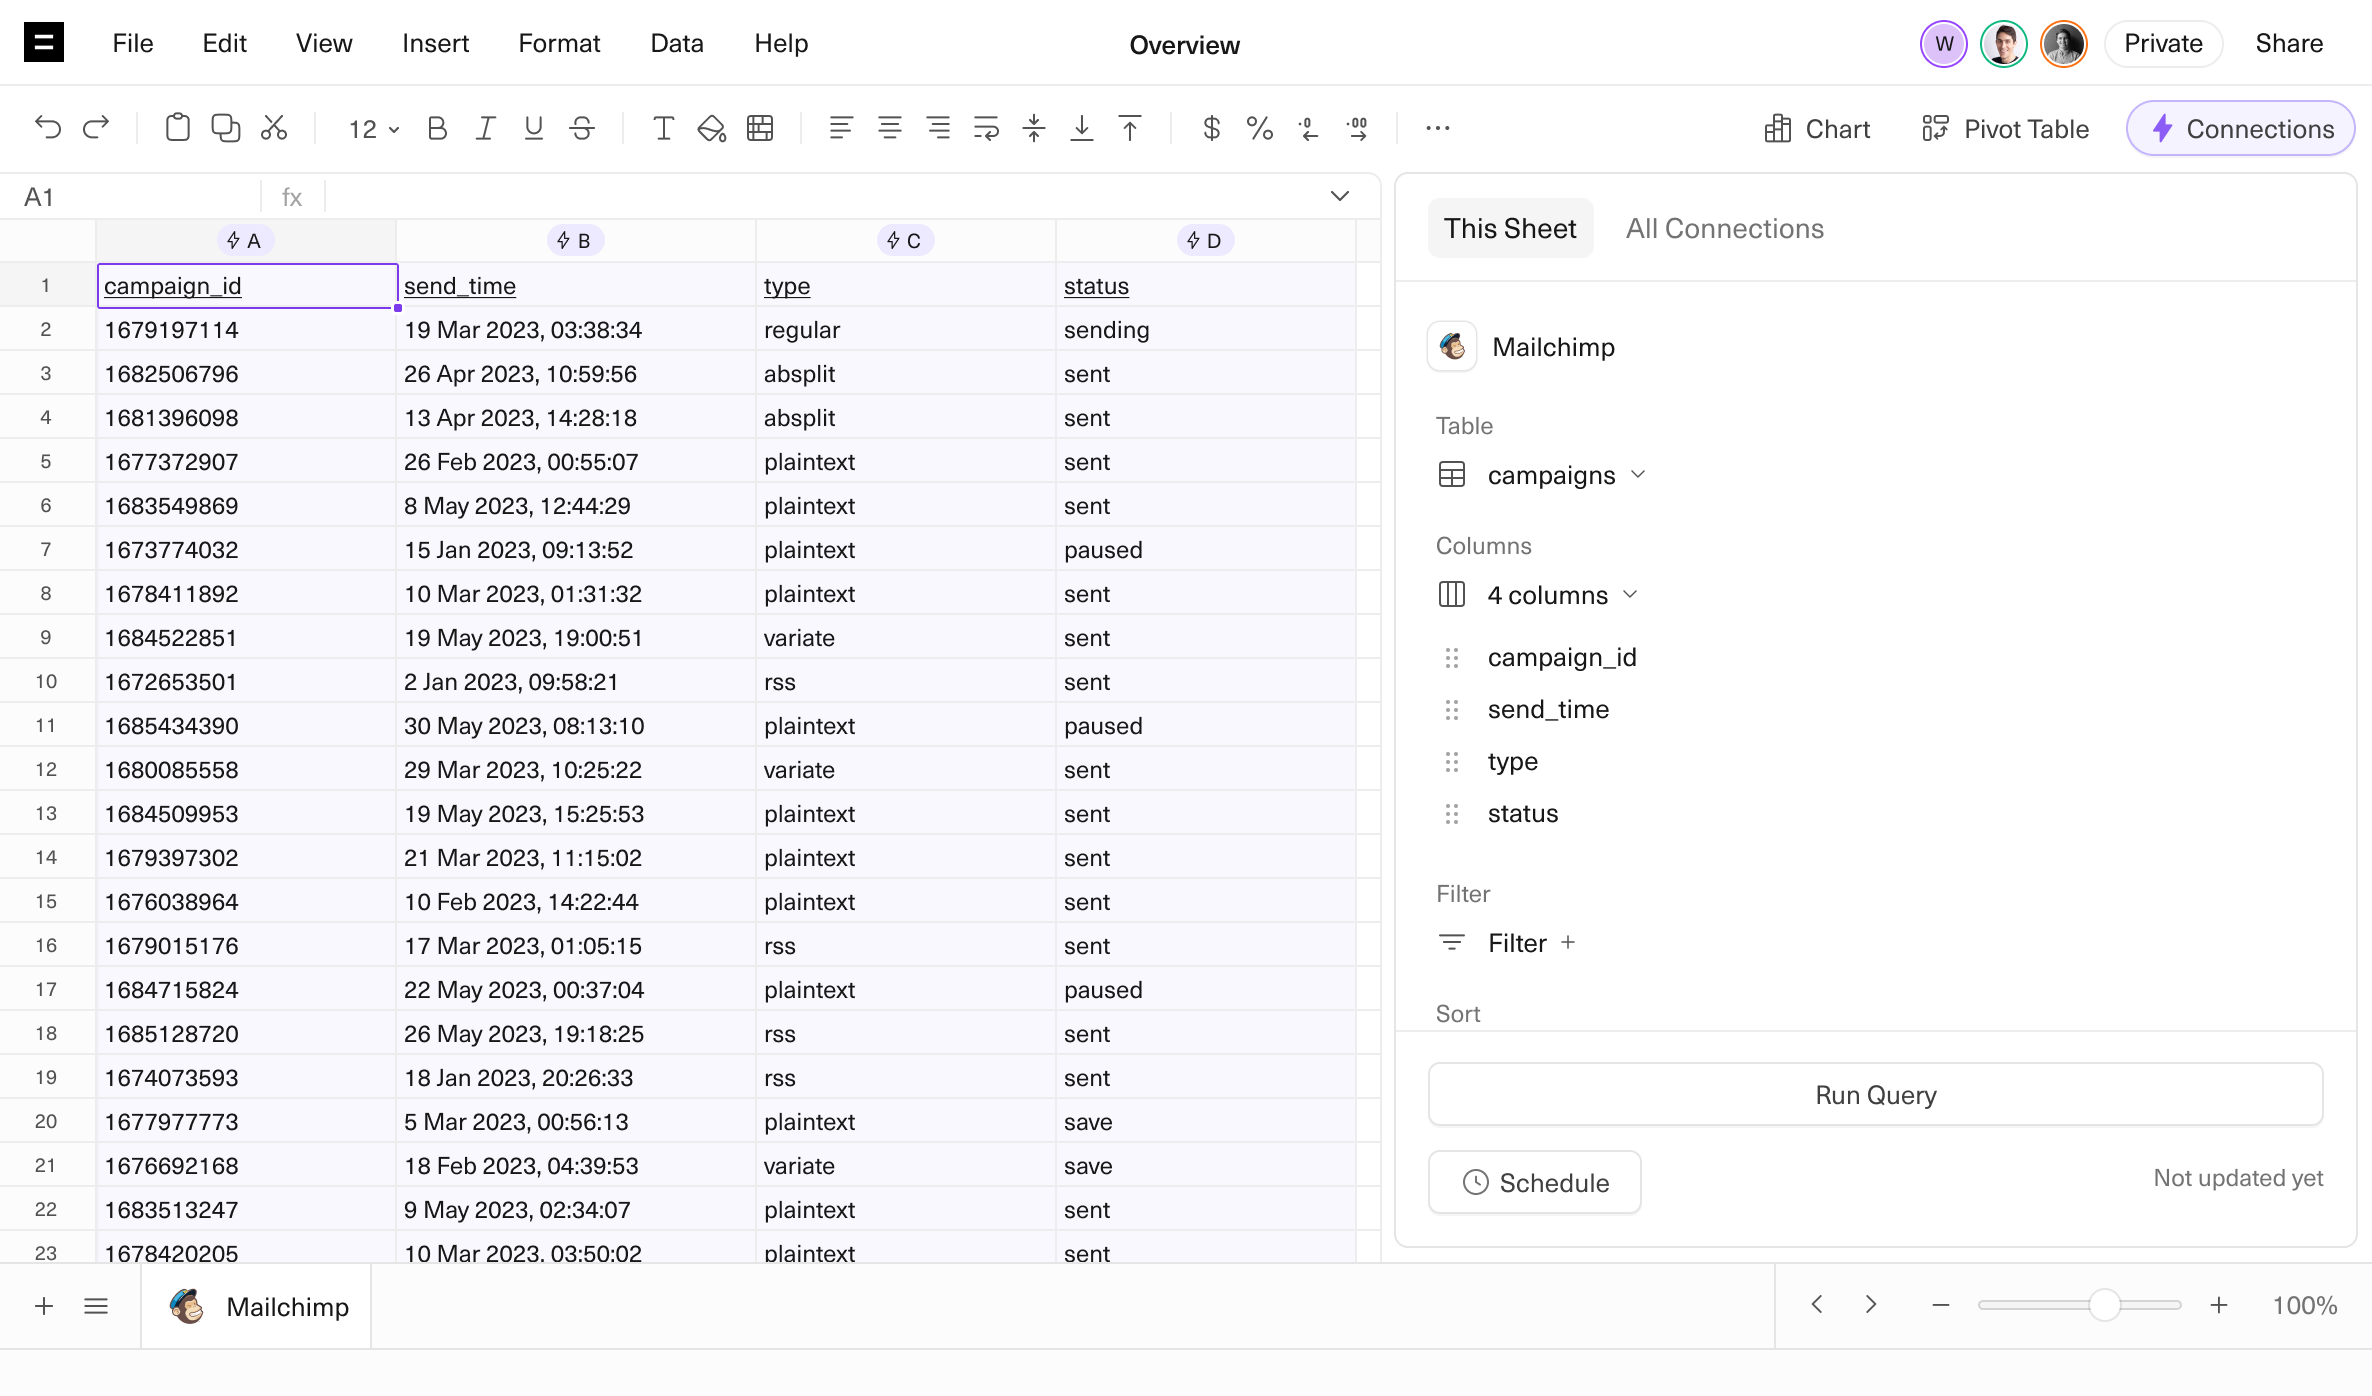Click the paint bucket fill icon
Image resolution: width=2372 pixels, height=1396 pixels.
[711, 128]
